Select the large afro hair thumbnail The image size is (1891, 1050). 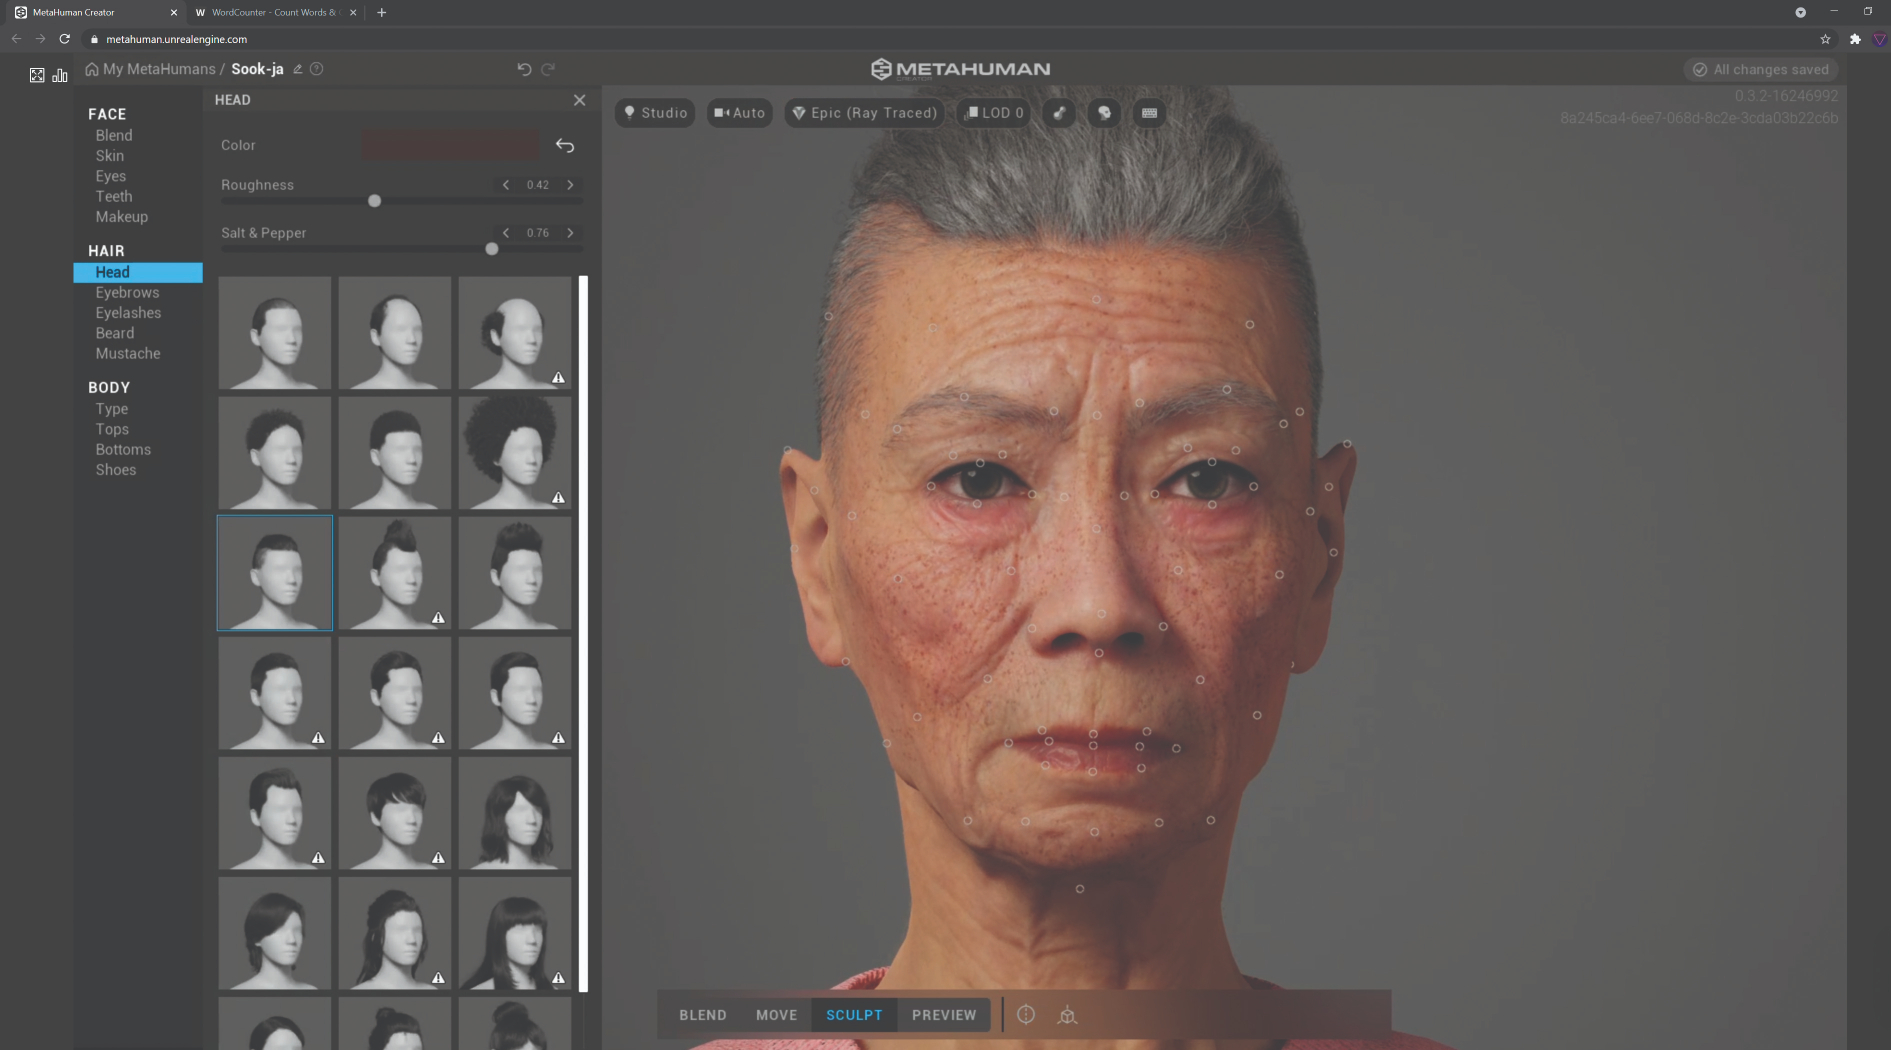click(x=515, y=453)
